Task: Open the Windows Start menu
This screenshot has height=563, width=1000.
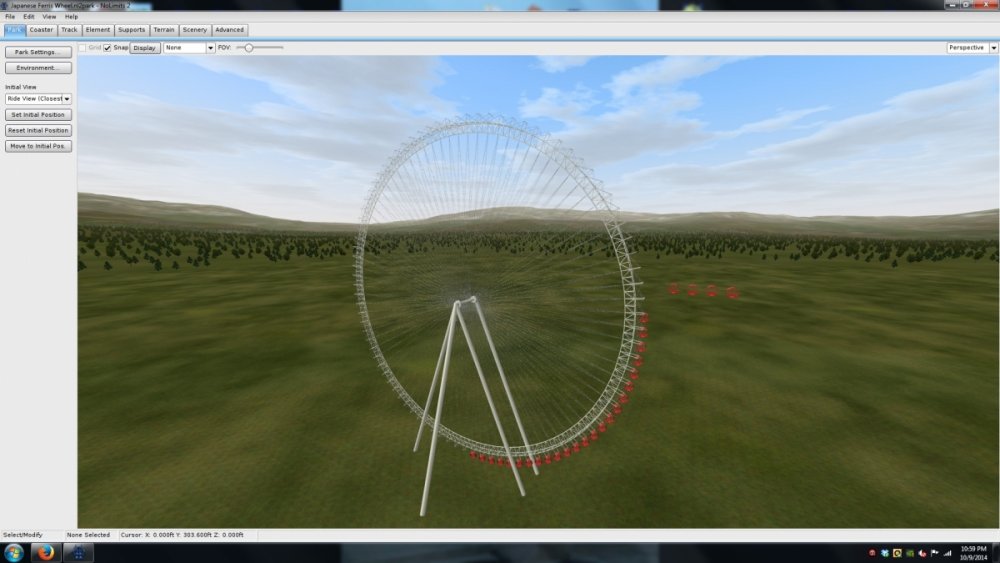Action: pyautogui.click(x=14, y=553)
